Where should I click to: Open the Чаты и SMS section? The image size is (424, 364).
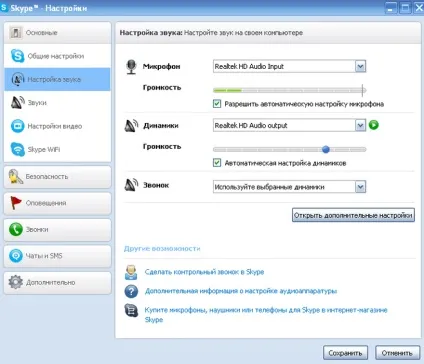point(57,256)
